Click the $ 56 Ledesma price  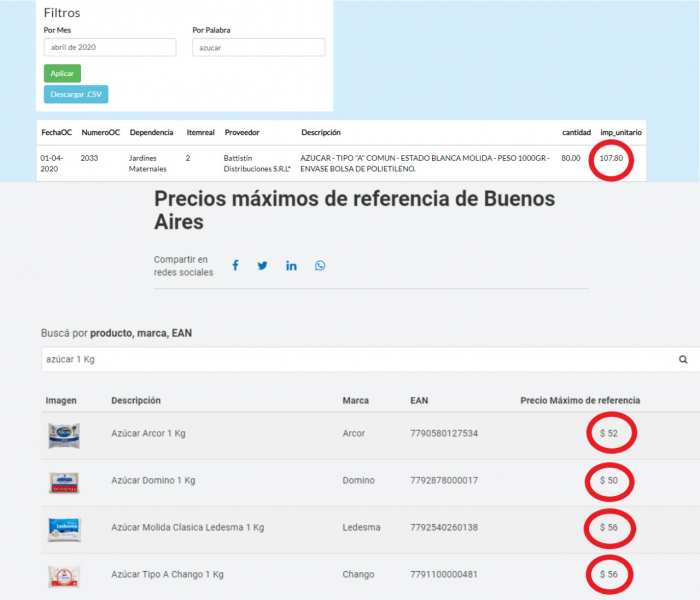(609, 527)
